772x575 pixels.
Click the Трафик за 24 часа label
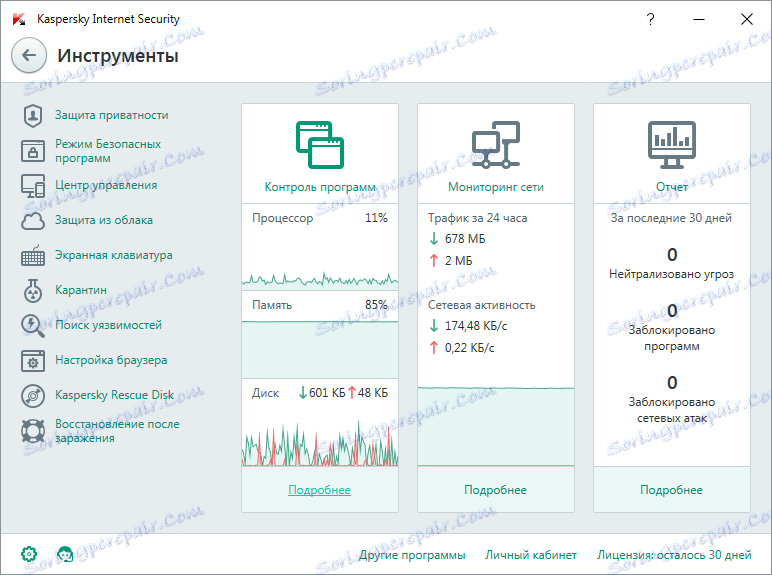(x=478, y=218)
